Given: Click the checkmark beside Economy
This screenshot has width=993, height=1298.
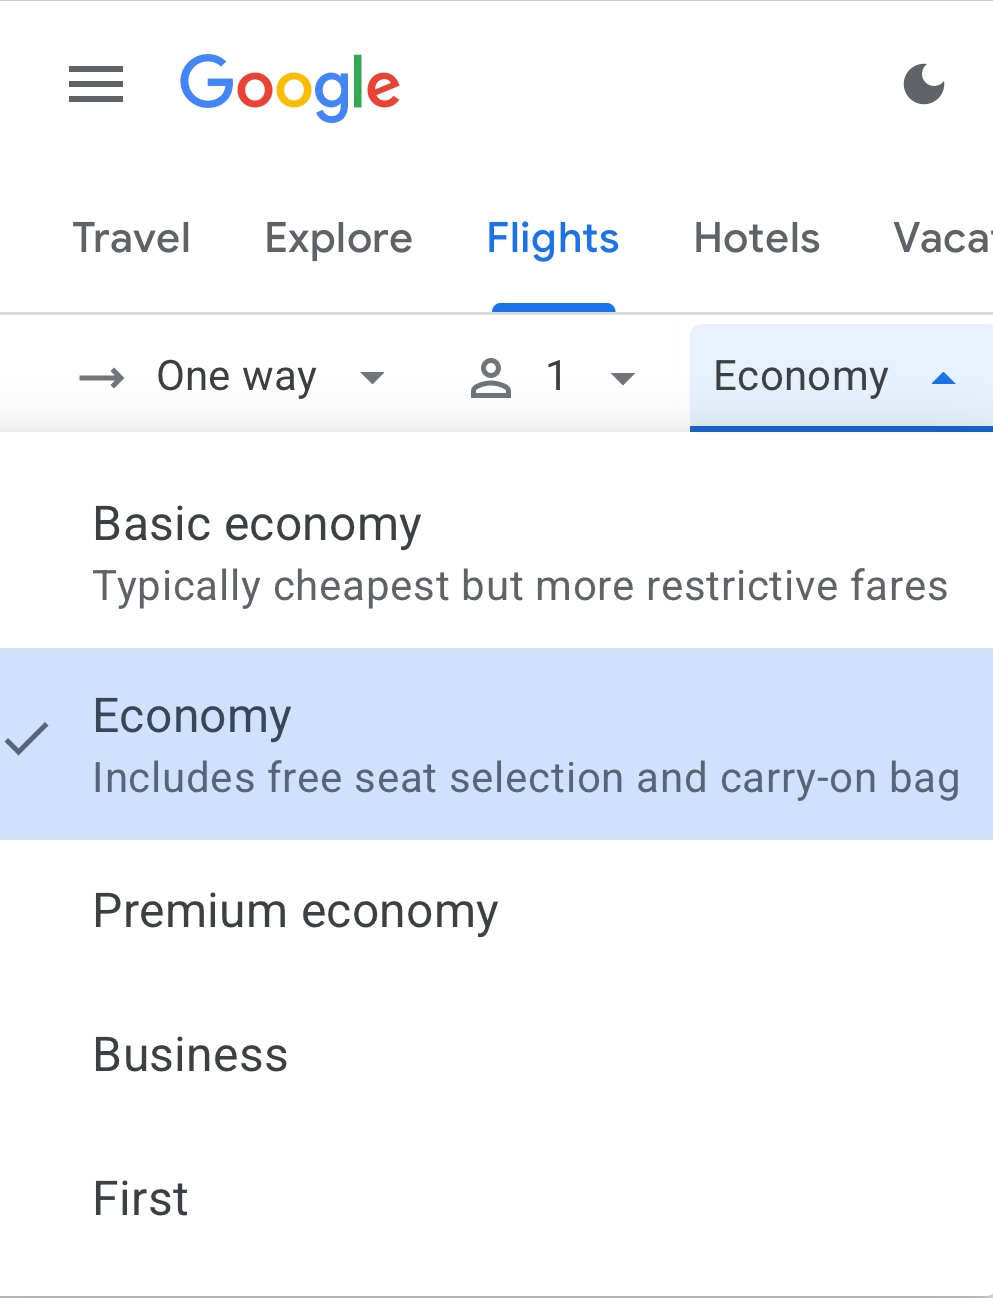Looking at the screenshot, I should click(x=28, y=739).
